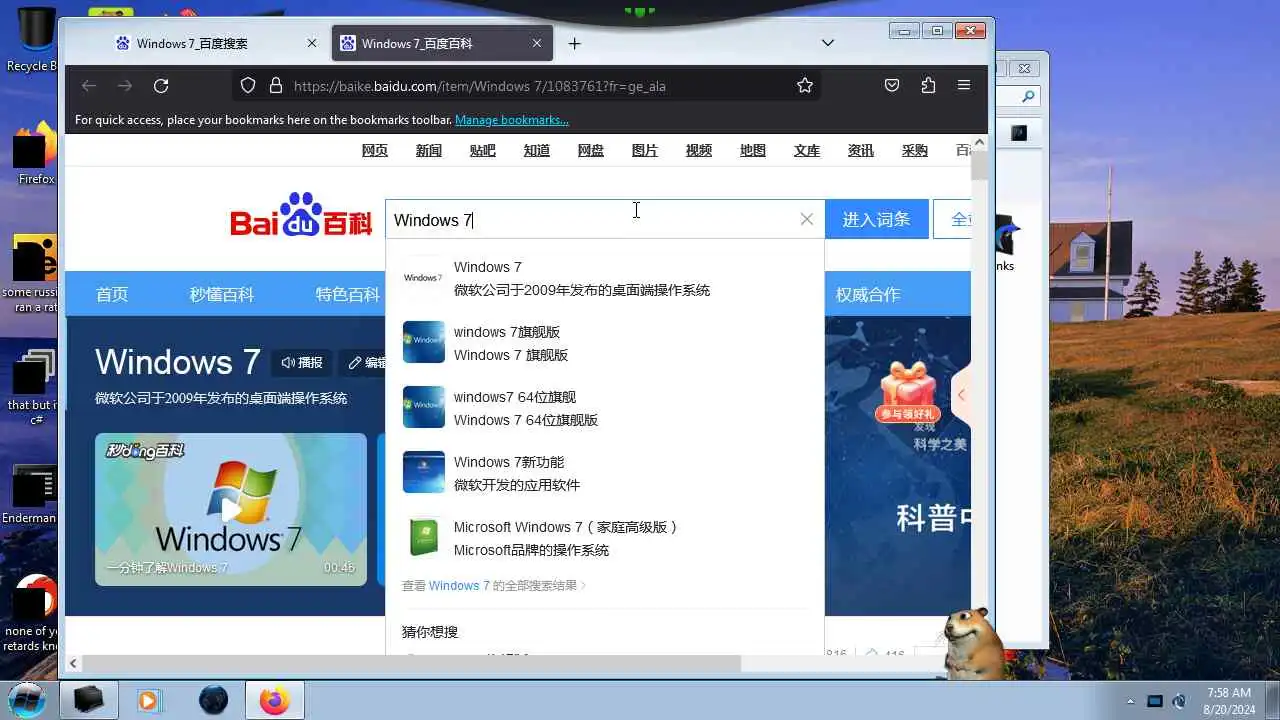Select the 首页 menu item
The image size is (1280, 720).
[x=112, y=294]
